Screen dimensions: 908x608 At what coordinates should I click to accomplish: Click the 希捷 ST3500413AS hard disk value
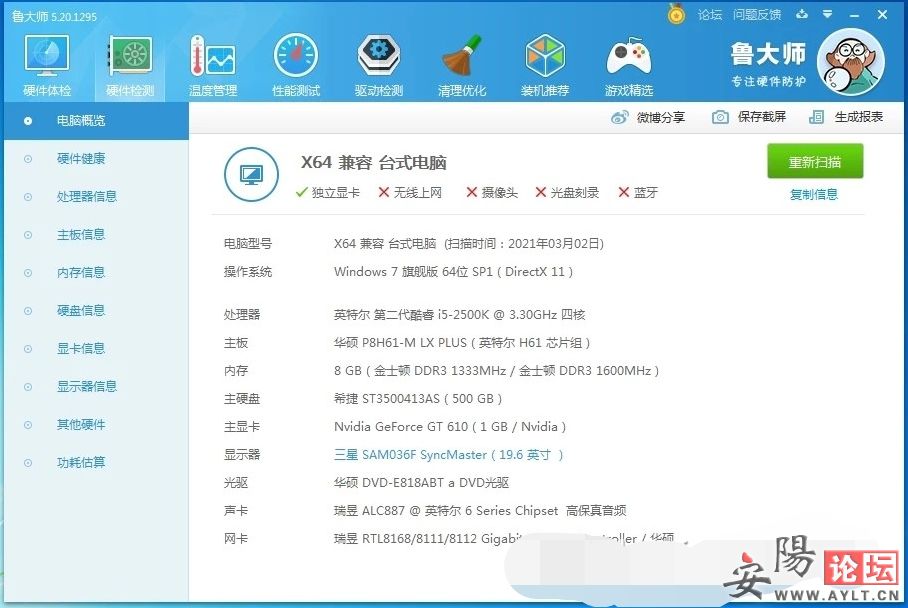coord(418,399)
